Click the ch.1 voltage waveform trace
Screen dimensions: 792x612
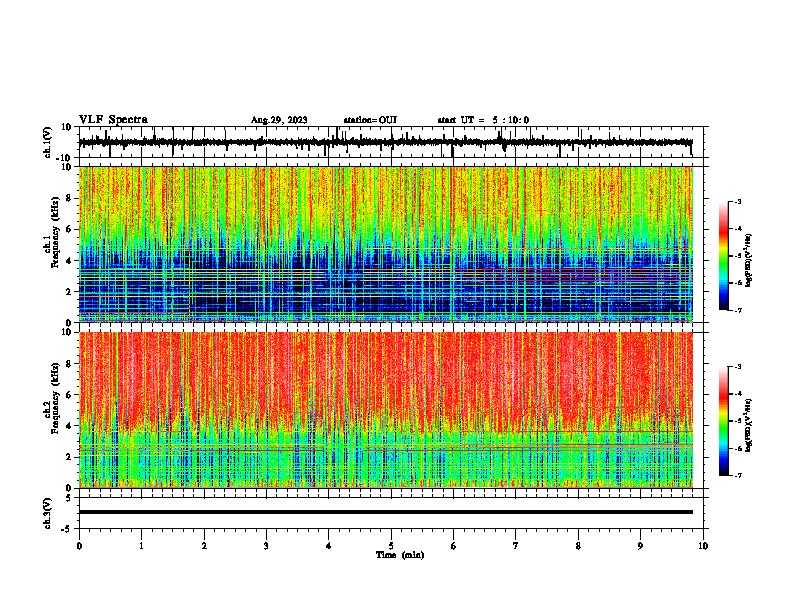click(x=385, y=142)
